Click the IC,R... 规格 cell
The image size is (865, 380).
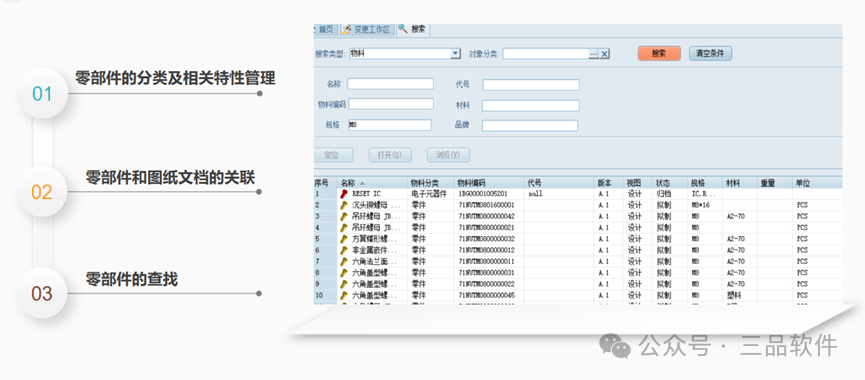click(x=703, y=194)
